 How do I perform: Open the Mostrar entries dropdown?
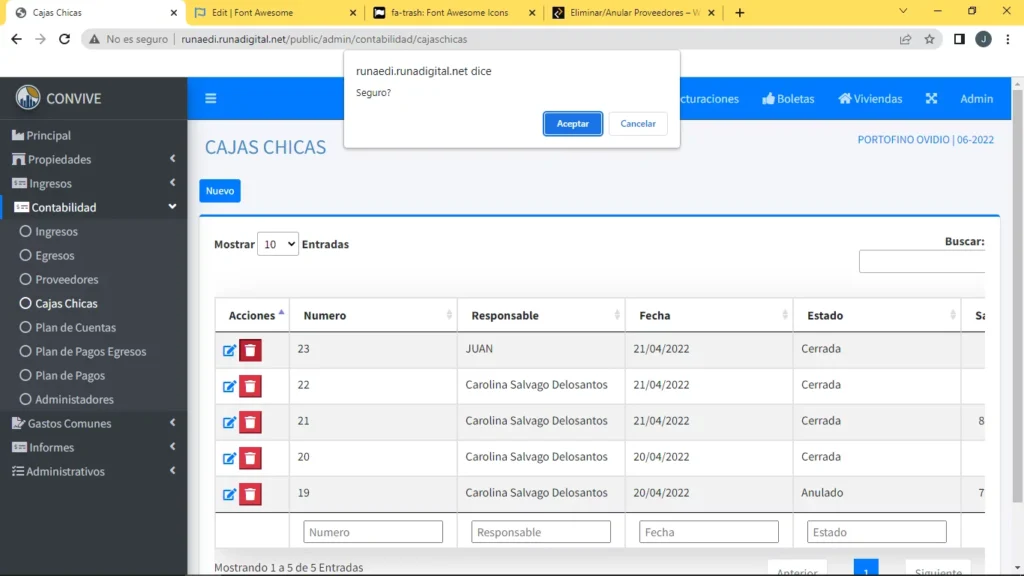coord(277,244)
